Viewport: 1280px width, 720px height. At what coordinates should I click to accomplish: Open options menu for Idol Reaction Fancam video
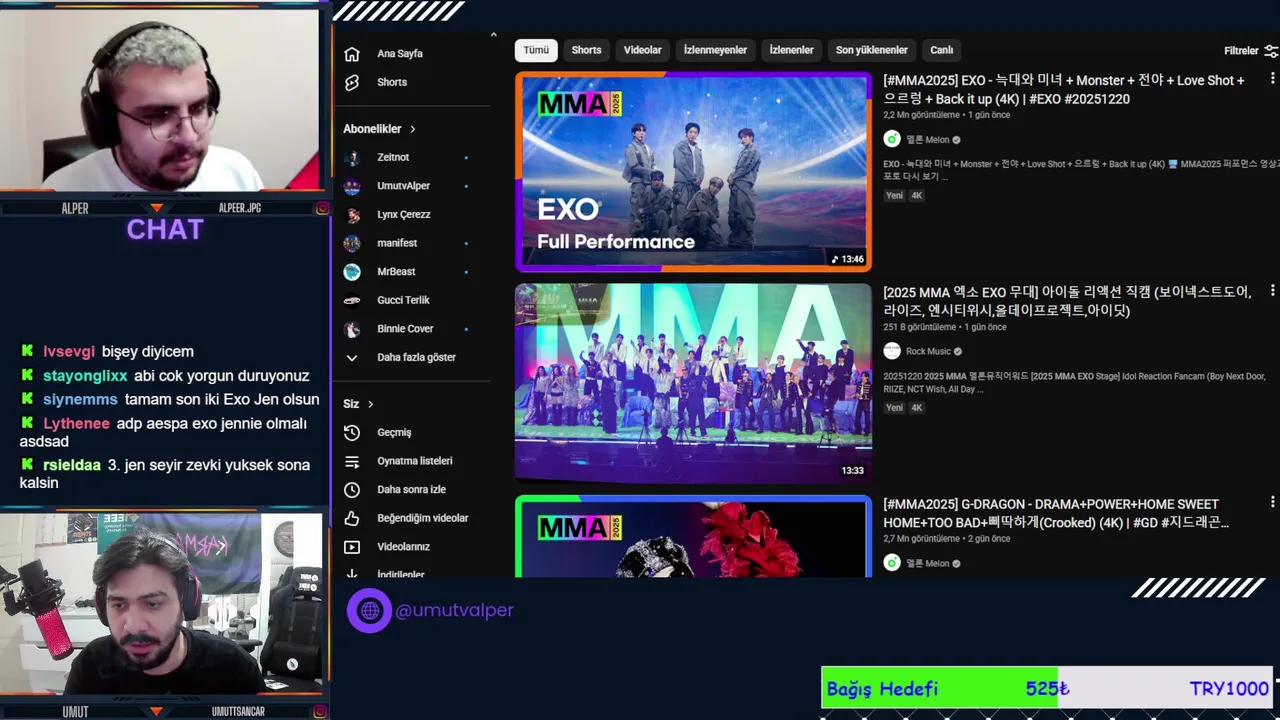1272,290
